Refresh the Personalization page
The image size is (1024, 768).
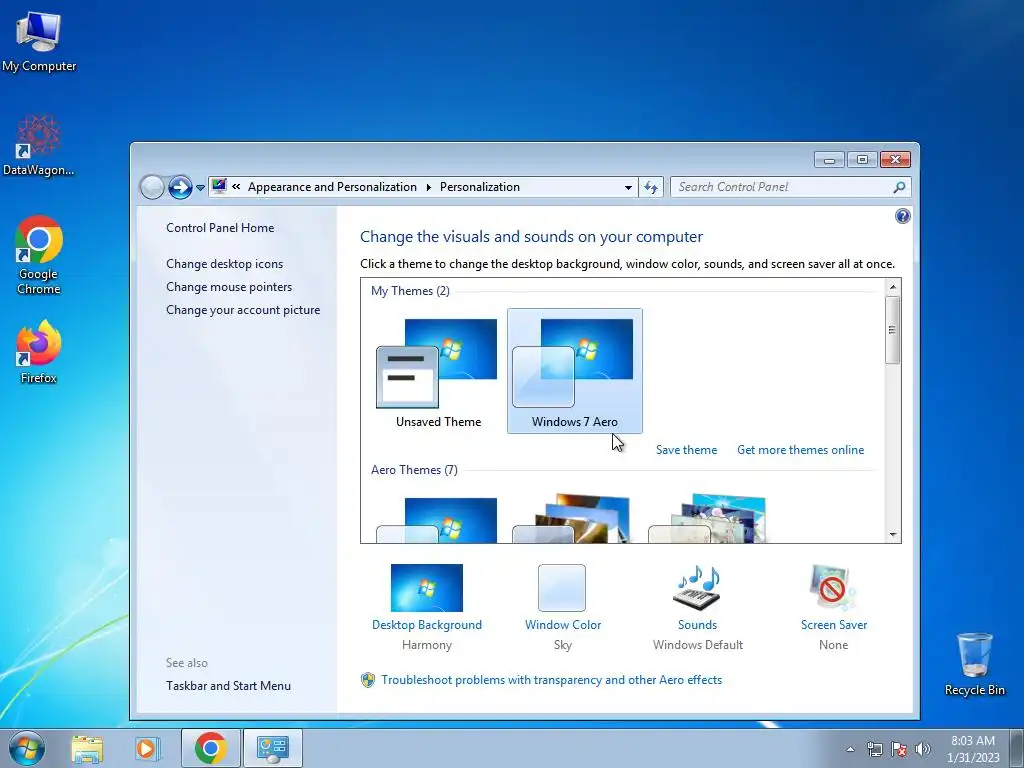[651, 187]
